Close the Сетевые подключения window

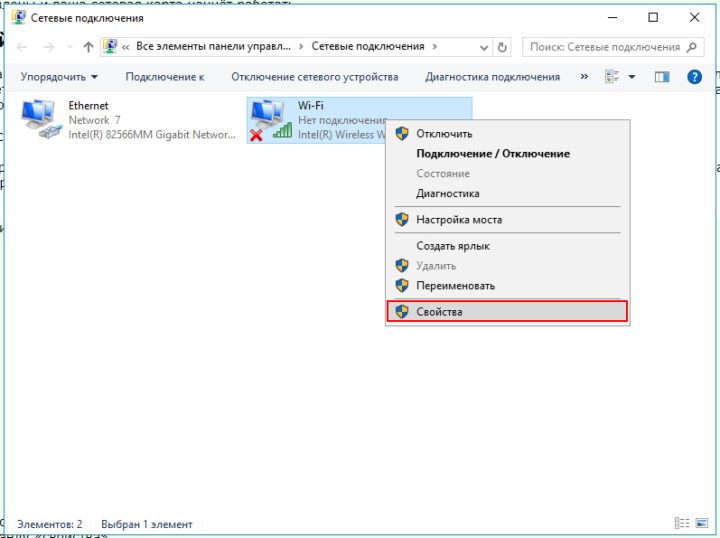coord(694,17)
